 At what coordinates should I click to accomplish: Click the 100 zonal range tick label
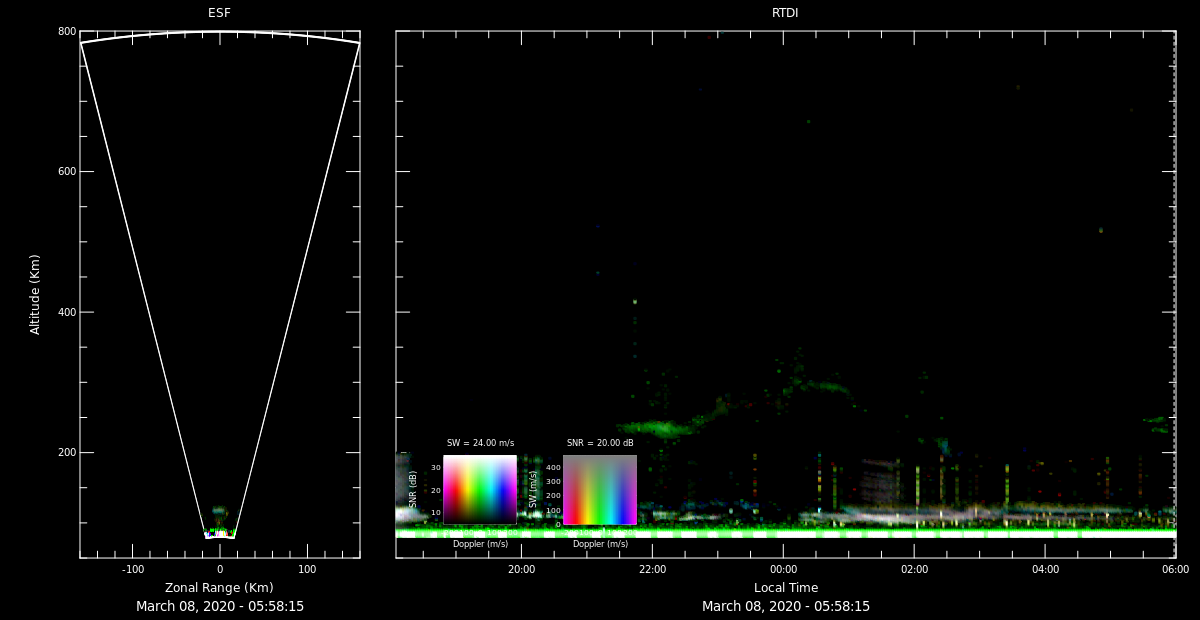307,570
